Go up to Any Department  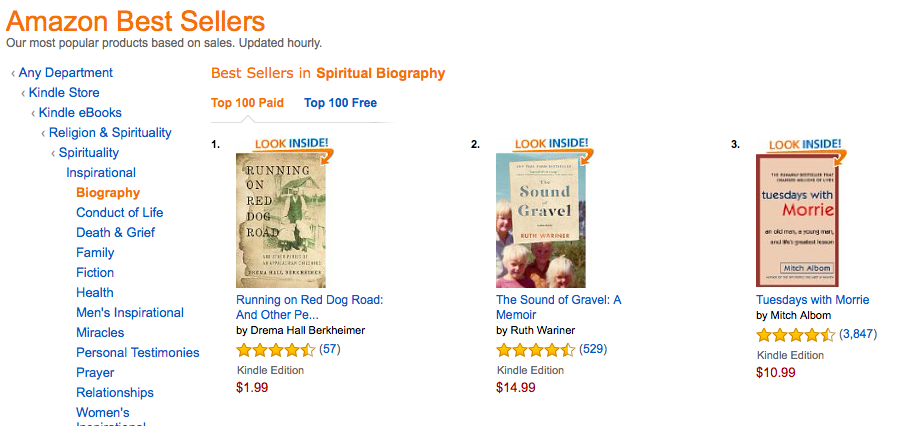pyautogui.click(x=65, y=73)
